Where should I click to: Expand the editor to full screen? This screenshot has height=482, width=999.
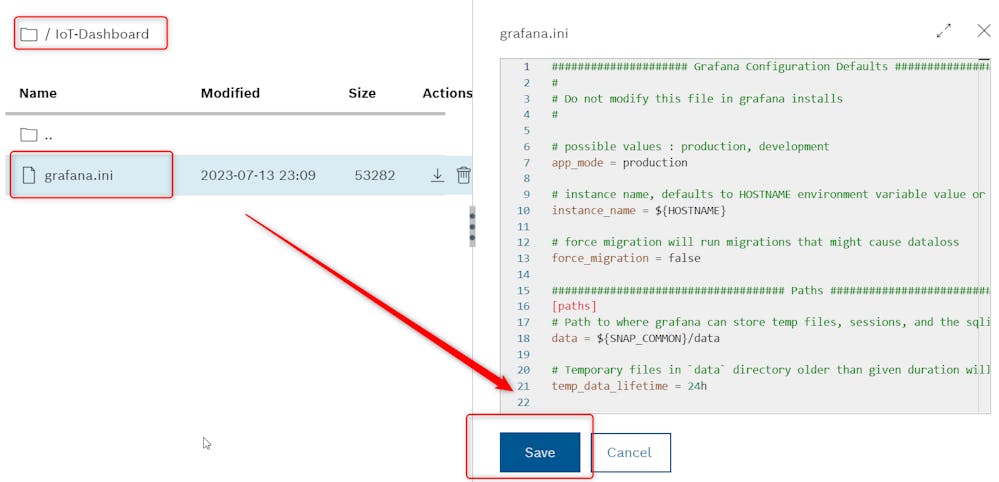[944, 31]
